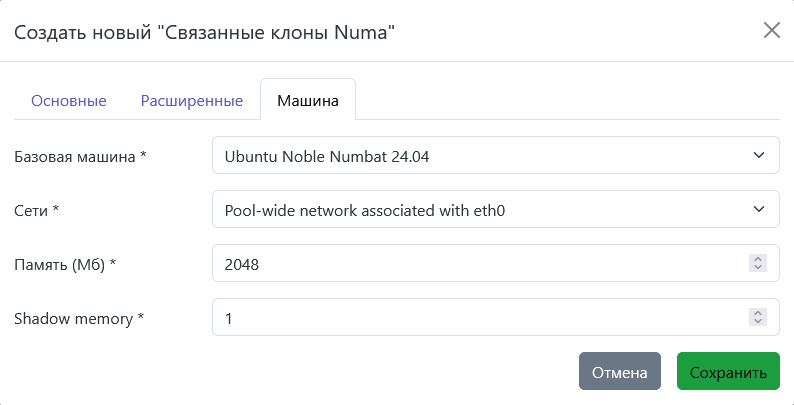Open the Расширенные tab
Viewport: 794px width, 405px height.
(192, 101)
